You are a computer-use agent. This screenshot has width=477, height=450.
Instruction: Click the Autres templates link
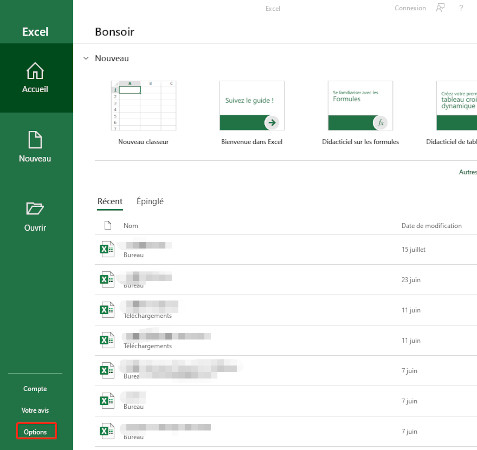pyautogui.click(x=468, y=172)
